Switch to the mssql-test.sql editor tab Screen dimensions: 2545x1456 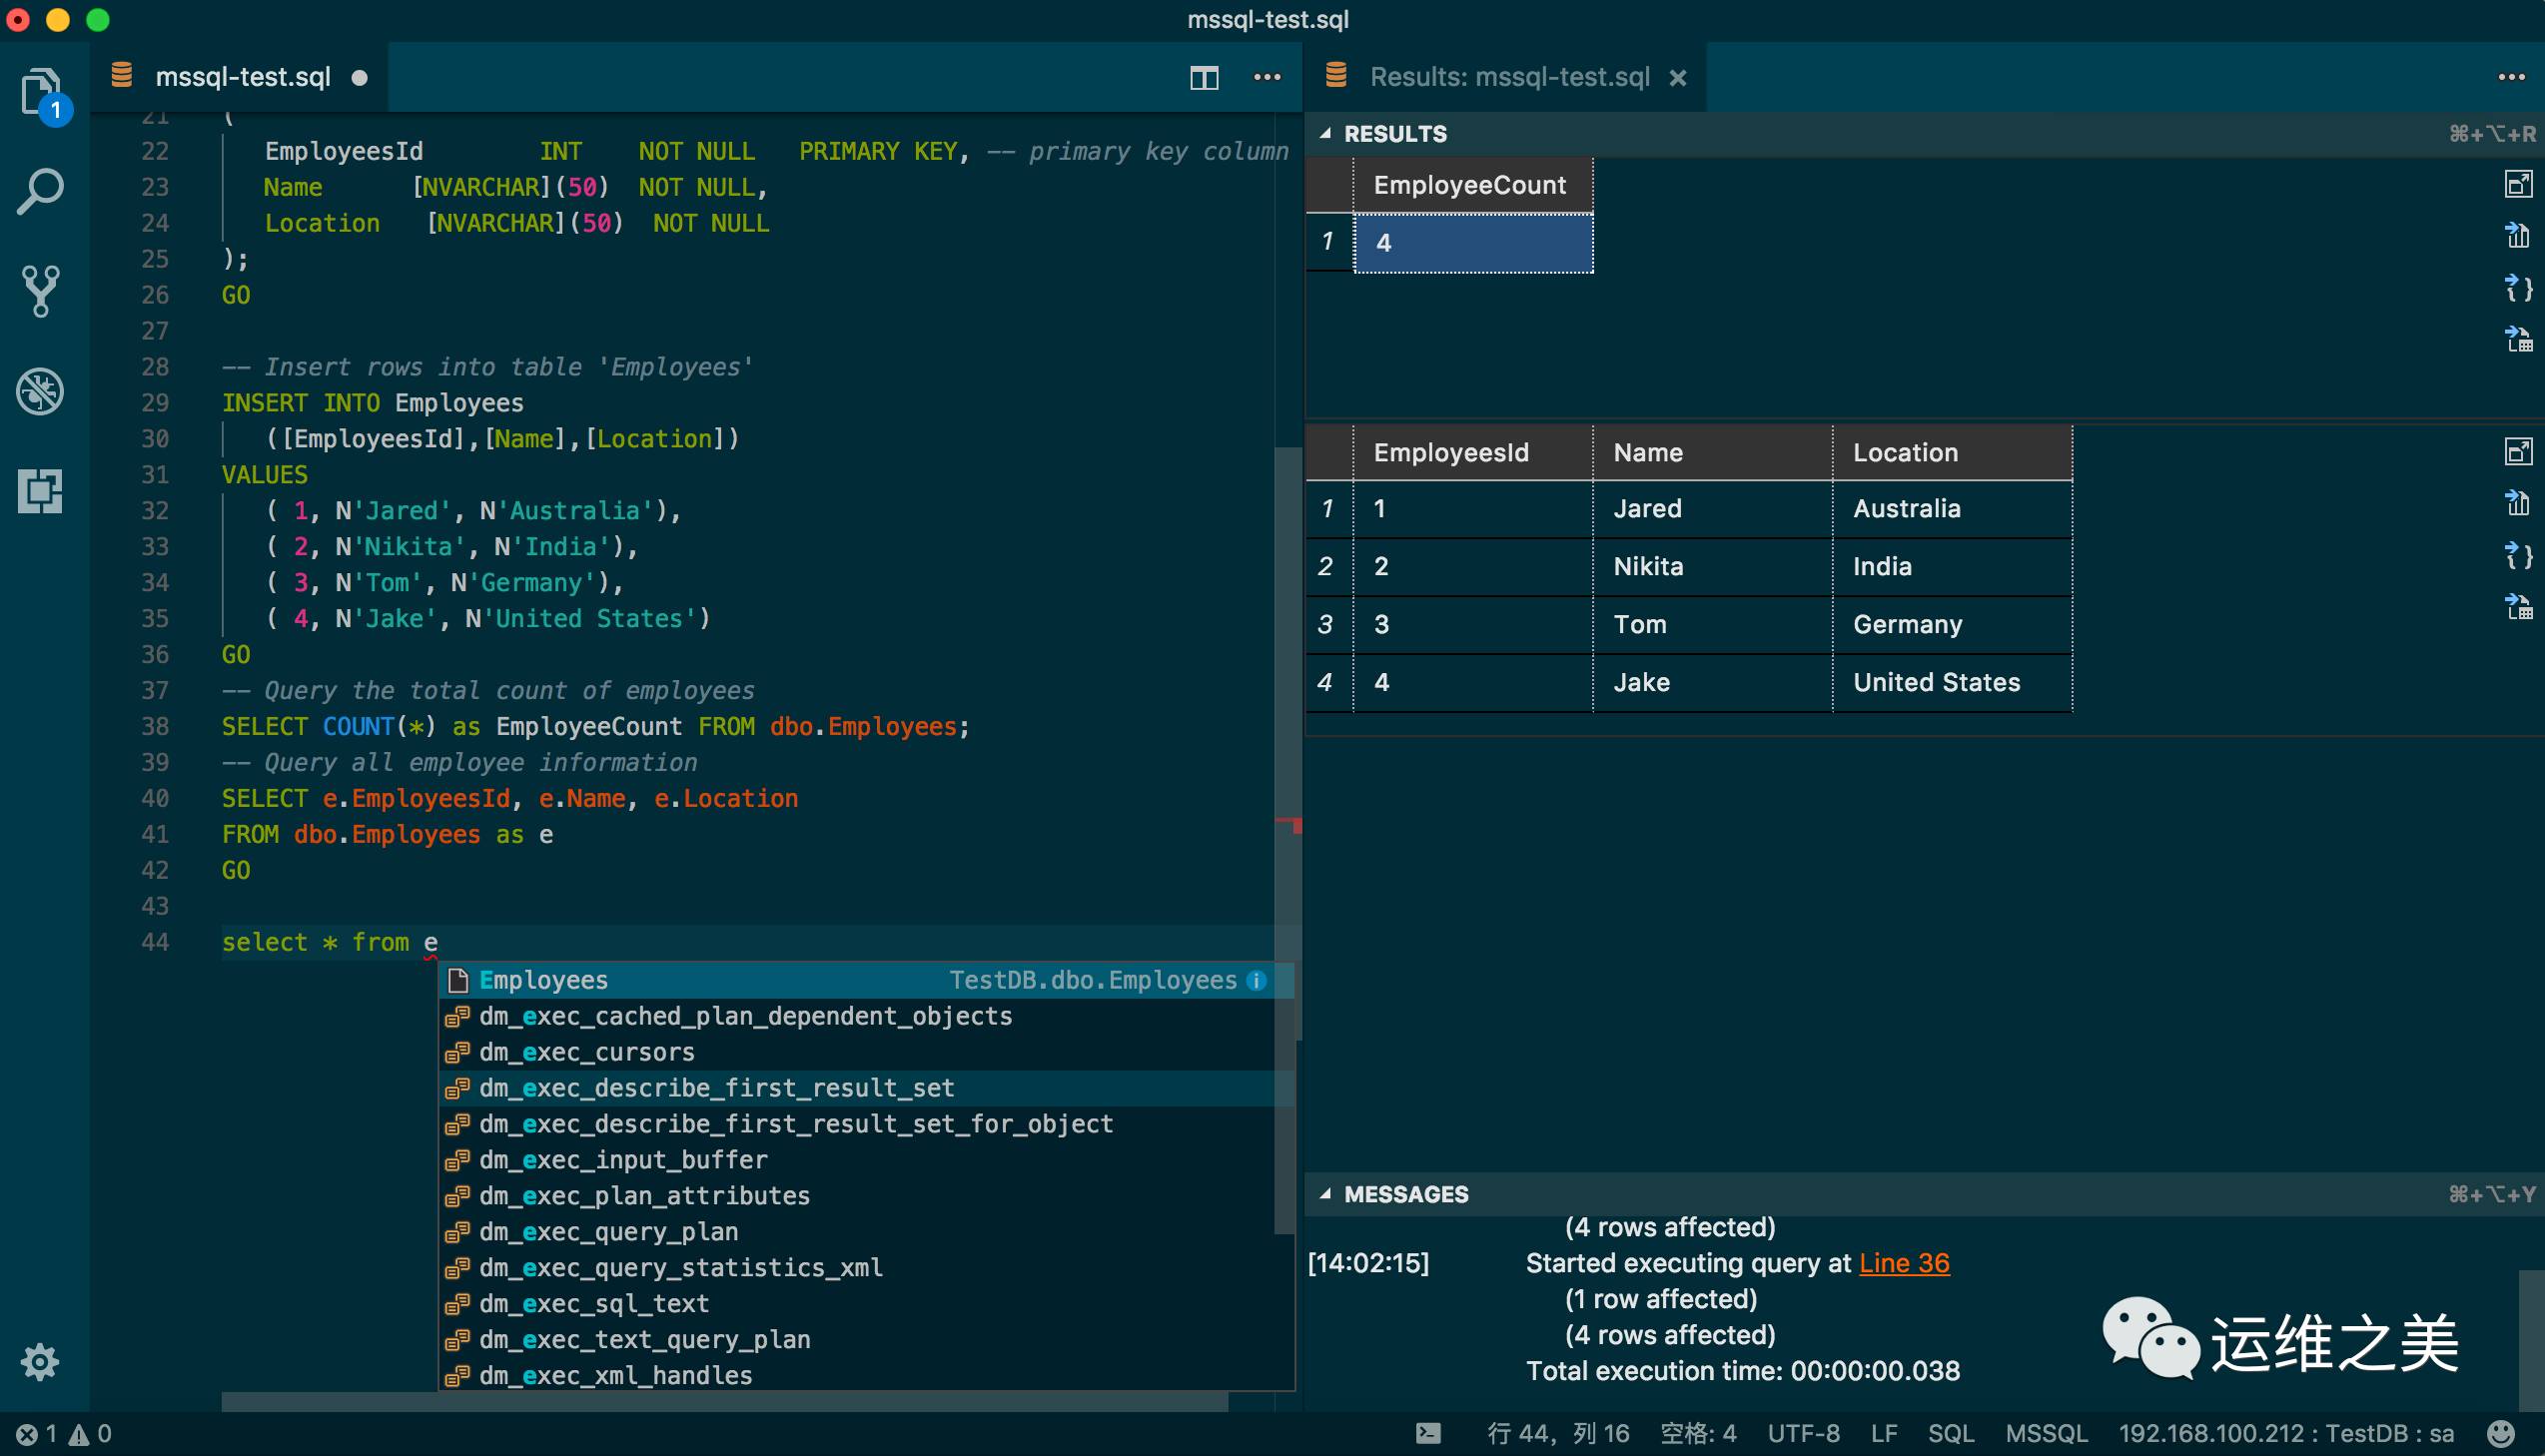click(x=243, y=77)
